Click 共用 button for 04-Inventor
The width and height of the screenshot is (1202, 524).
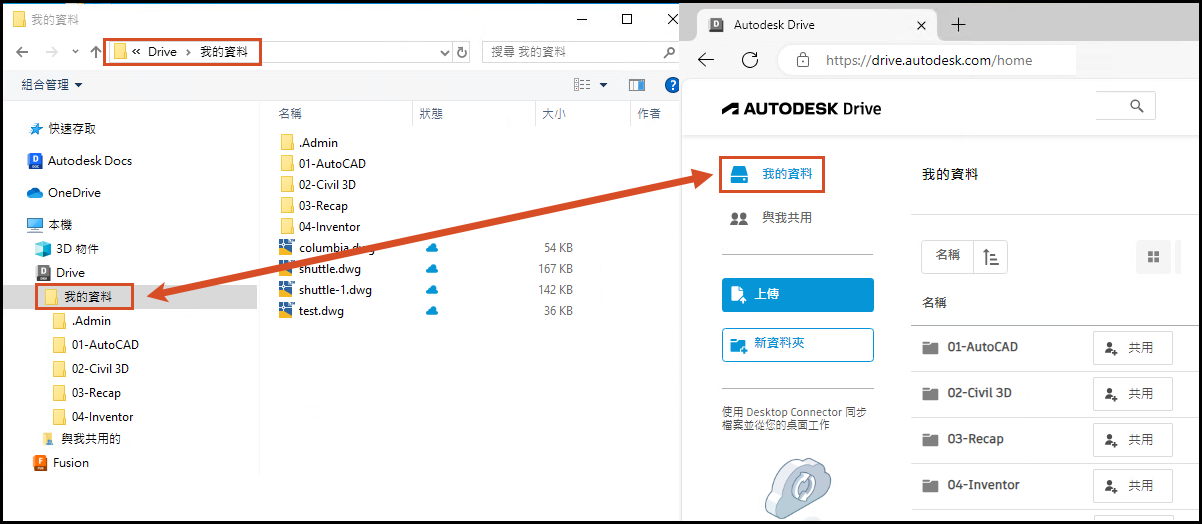click(x=1132, y=486)
